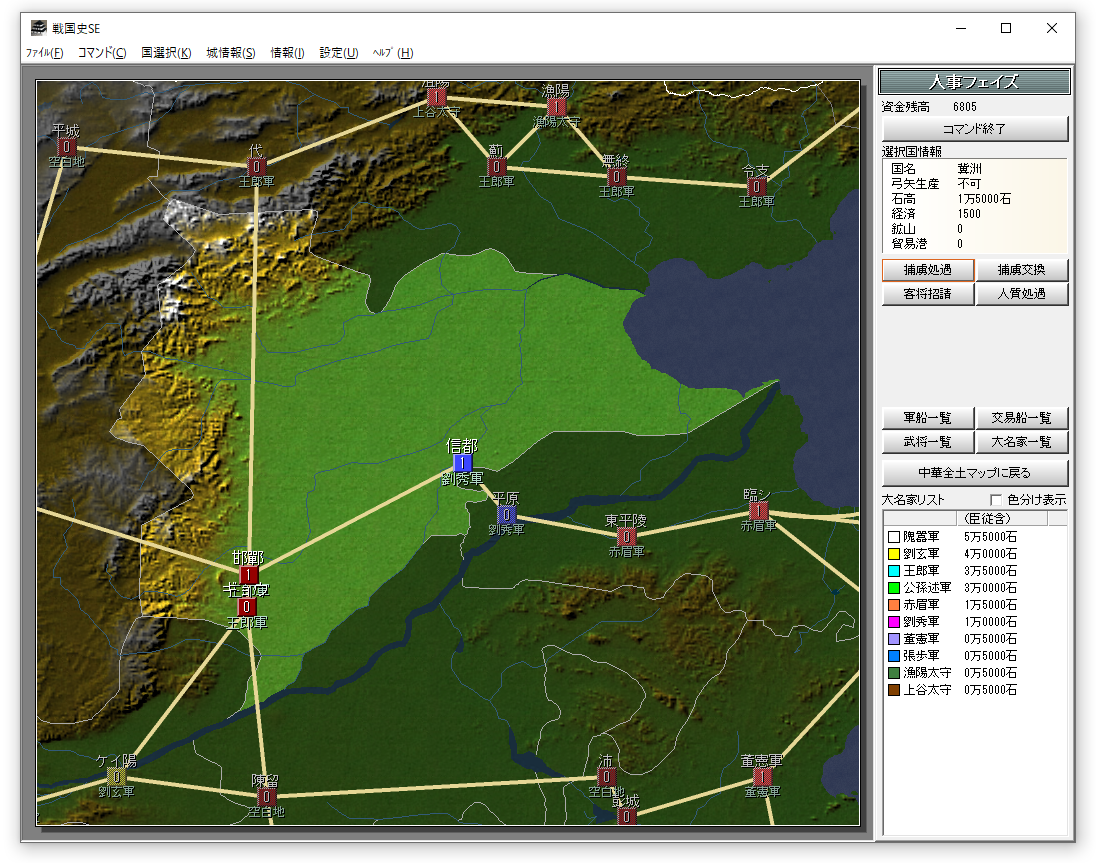Click the 無終 castle marker
This screenshot has width=1096, height=863.
click(x=617, y=177)
